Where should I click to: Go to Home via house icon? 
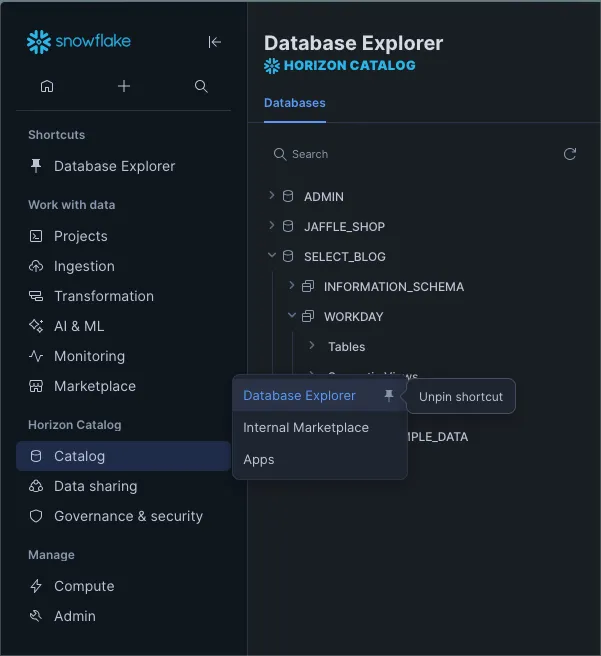point(47,86)
